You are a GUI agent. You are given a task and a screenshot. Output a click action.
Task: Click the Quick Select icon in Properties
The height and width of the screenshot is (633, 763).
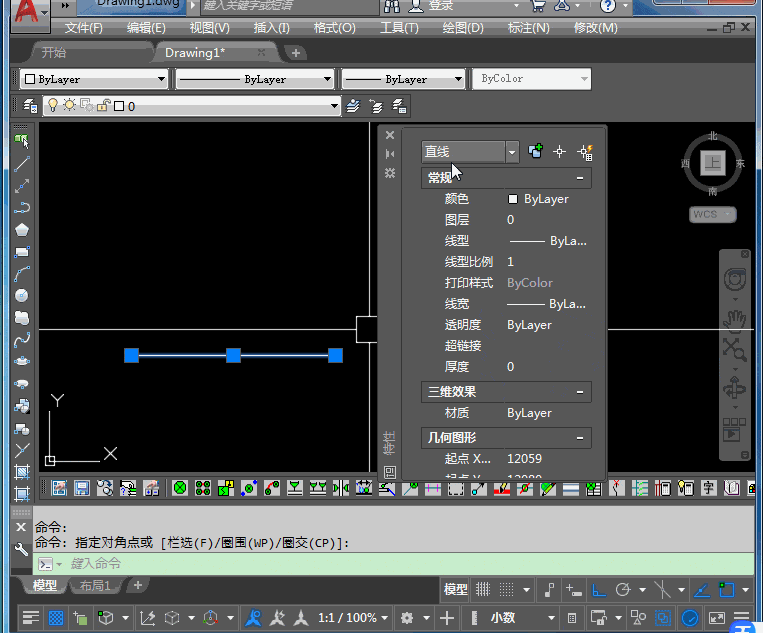[x=585, y=152]
